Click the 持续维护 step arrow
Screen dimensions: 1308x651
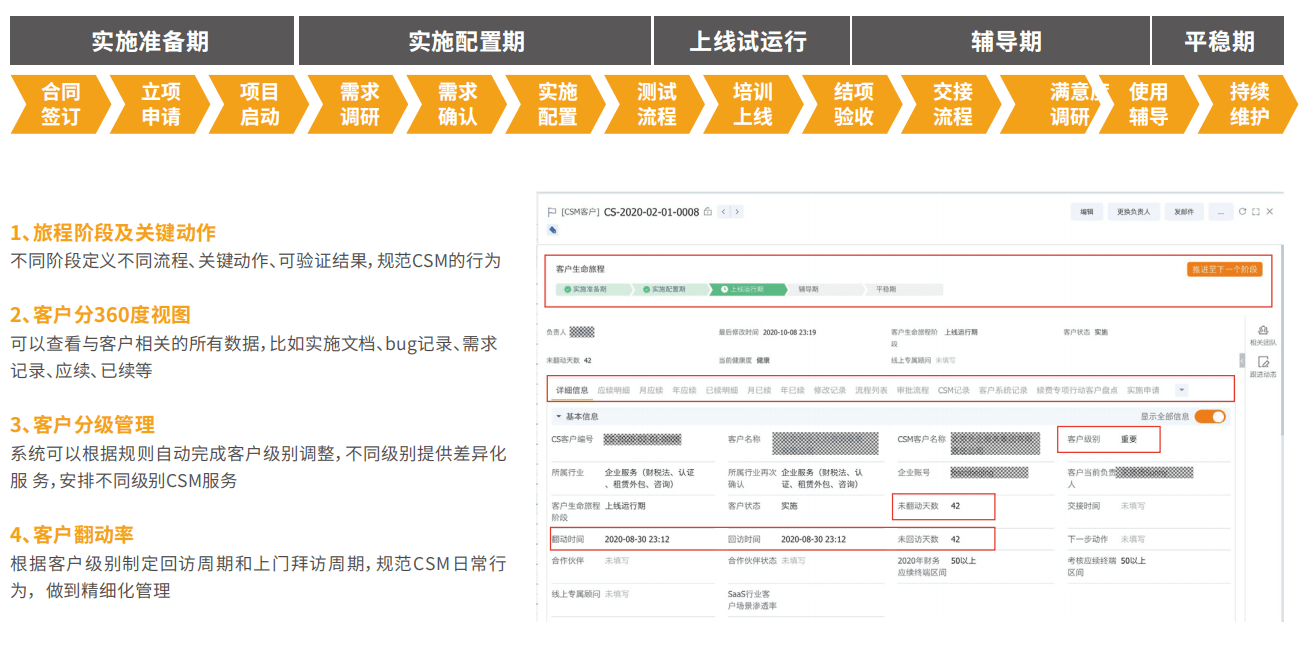(1249, 104)
